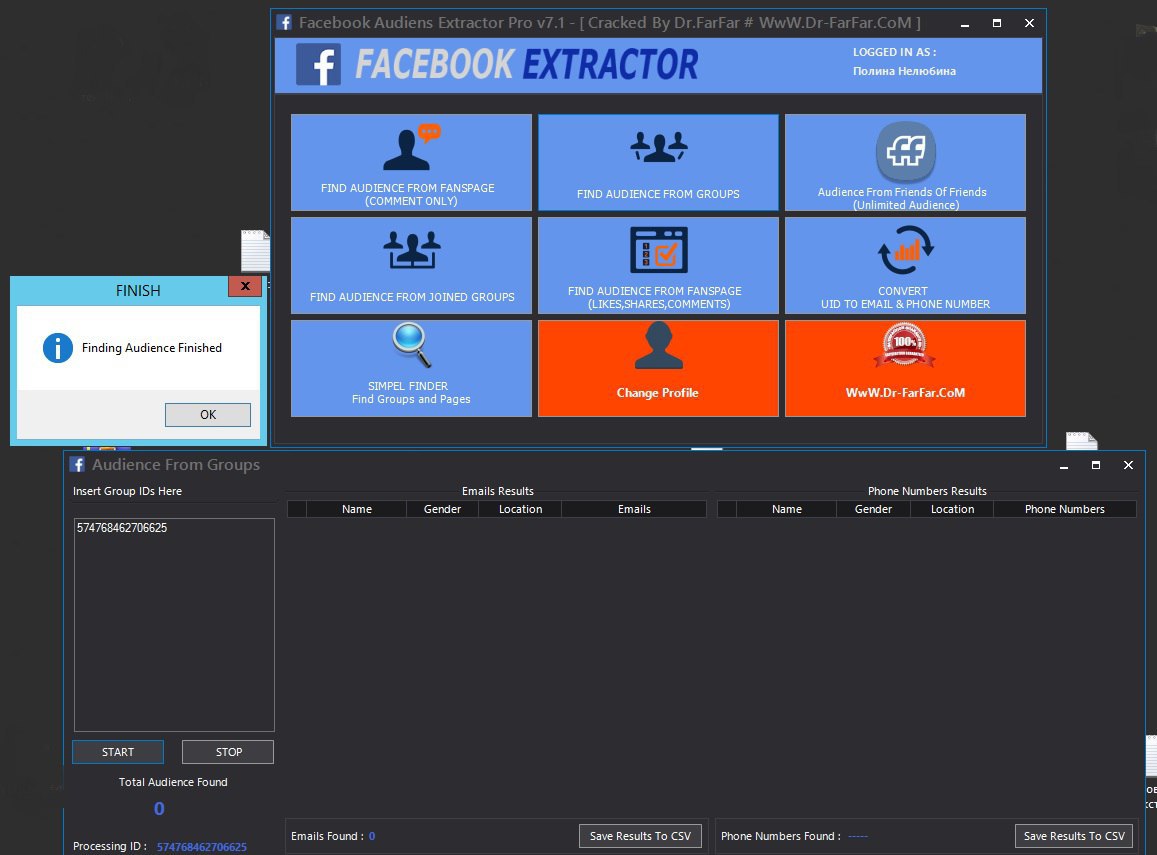Click the Group IDs text box
The height and width of the screenshot is (855, 1157).
[174, 625]
